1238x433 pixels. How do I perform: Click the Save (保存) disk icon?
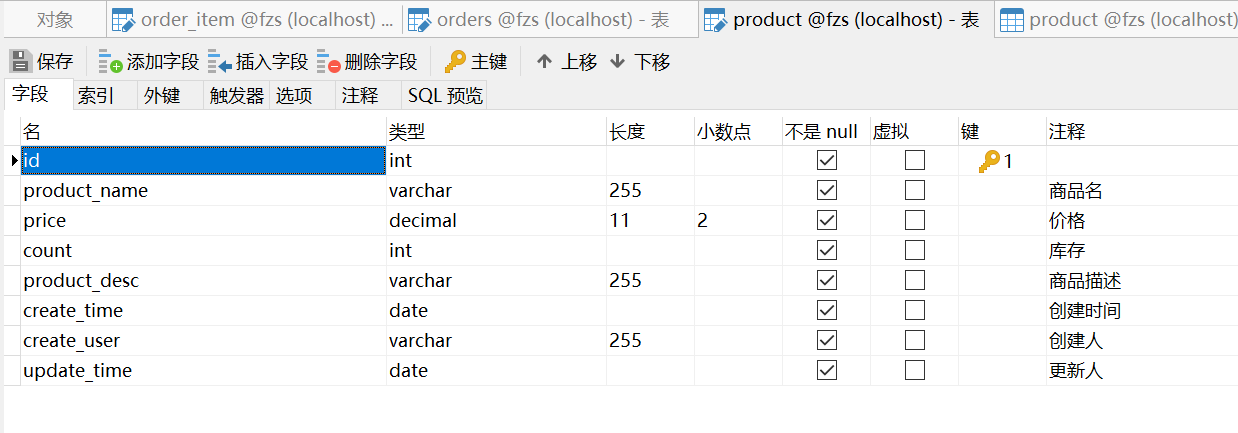[21, 62]
